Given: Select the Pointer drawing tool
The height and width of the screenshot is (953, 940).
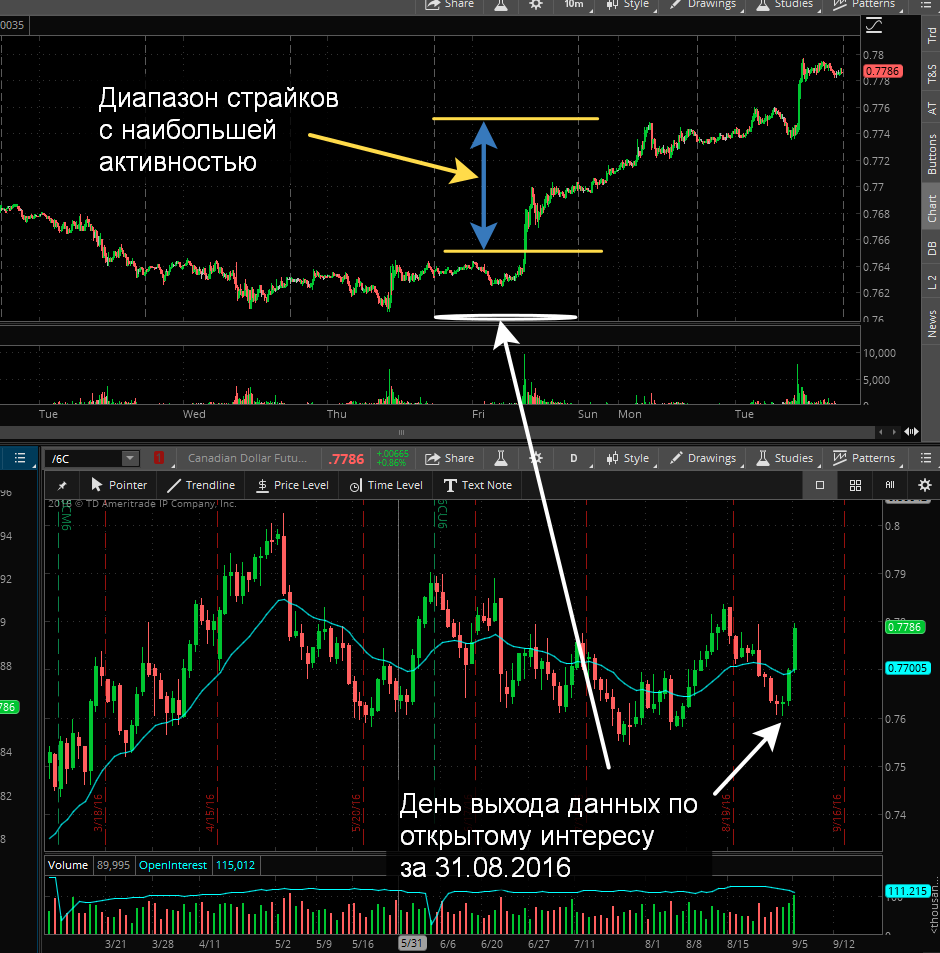Looking at the screenshot, I should pos(119,485).
